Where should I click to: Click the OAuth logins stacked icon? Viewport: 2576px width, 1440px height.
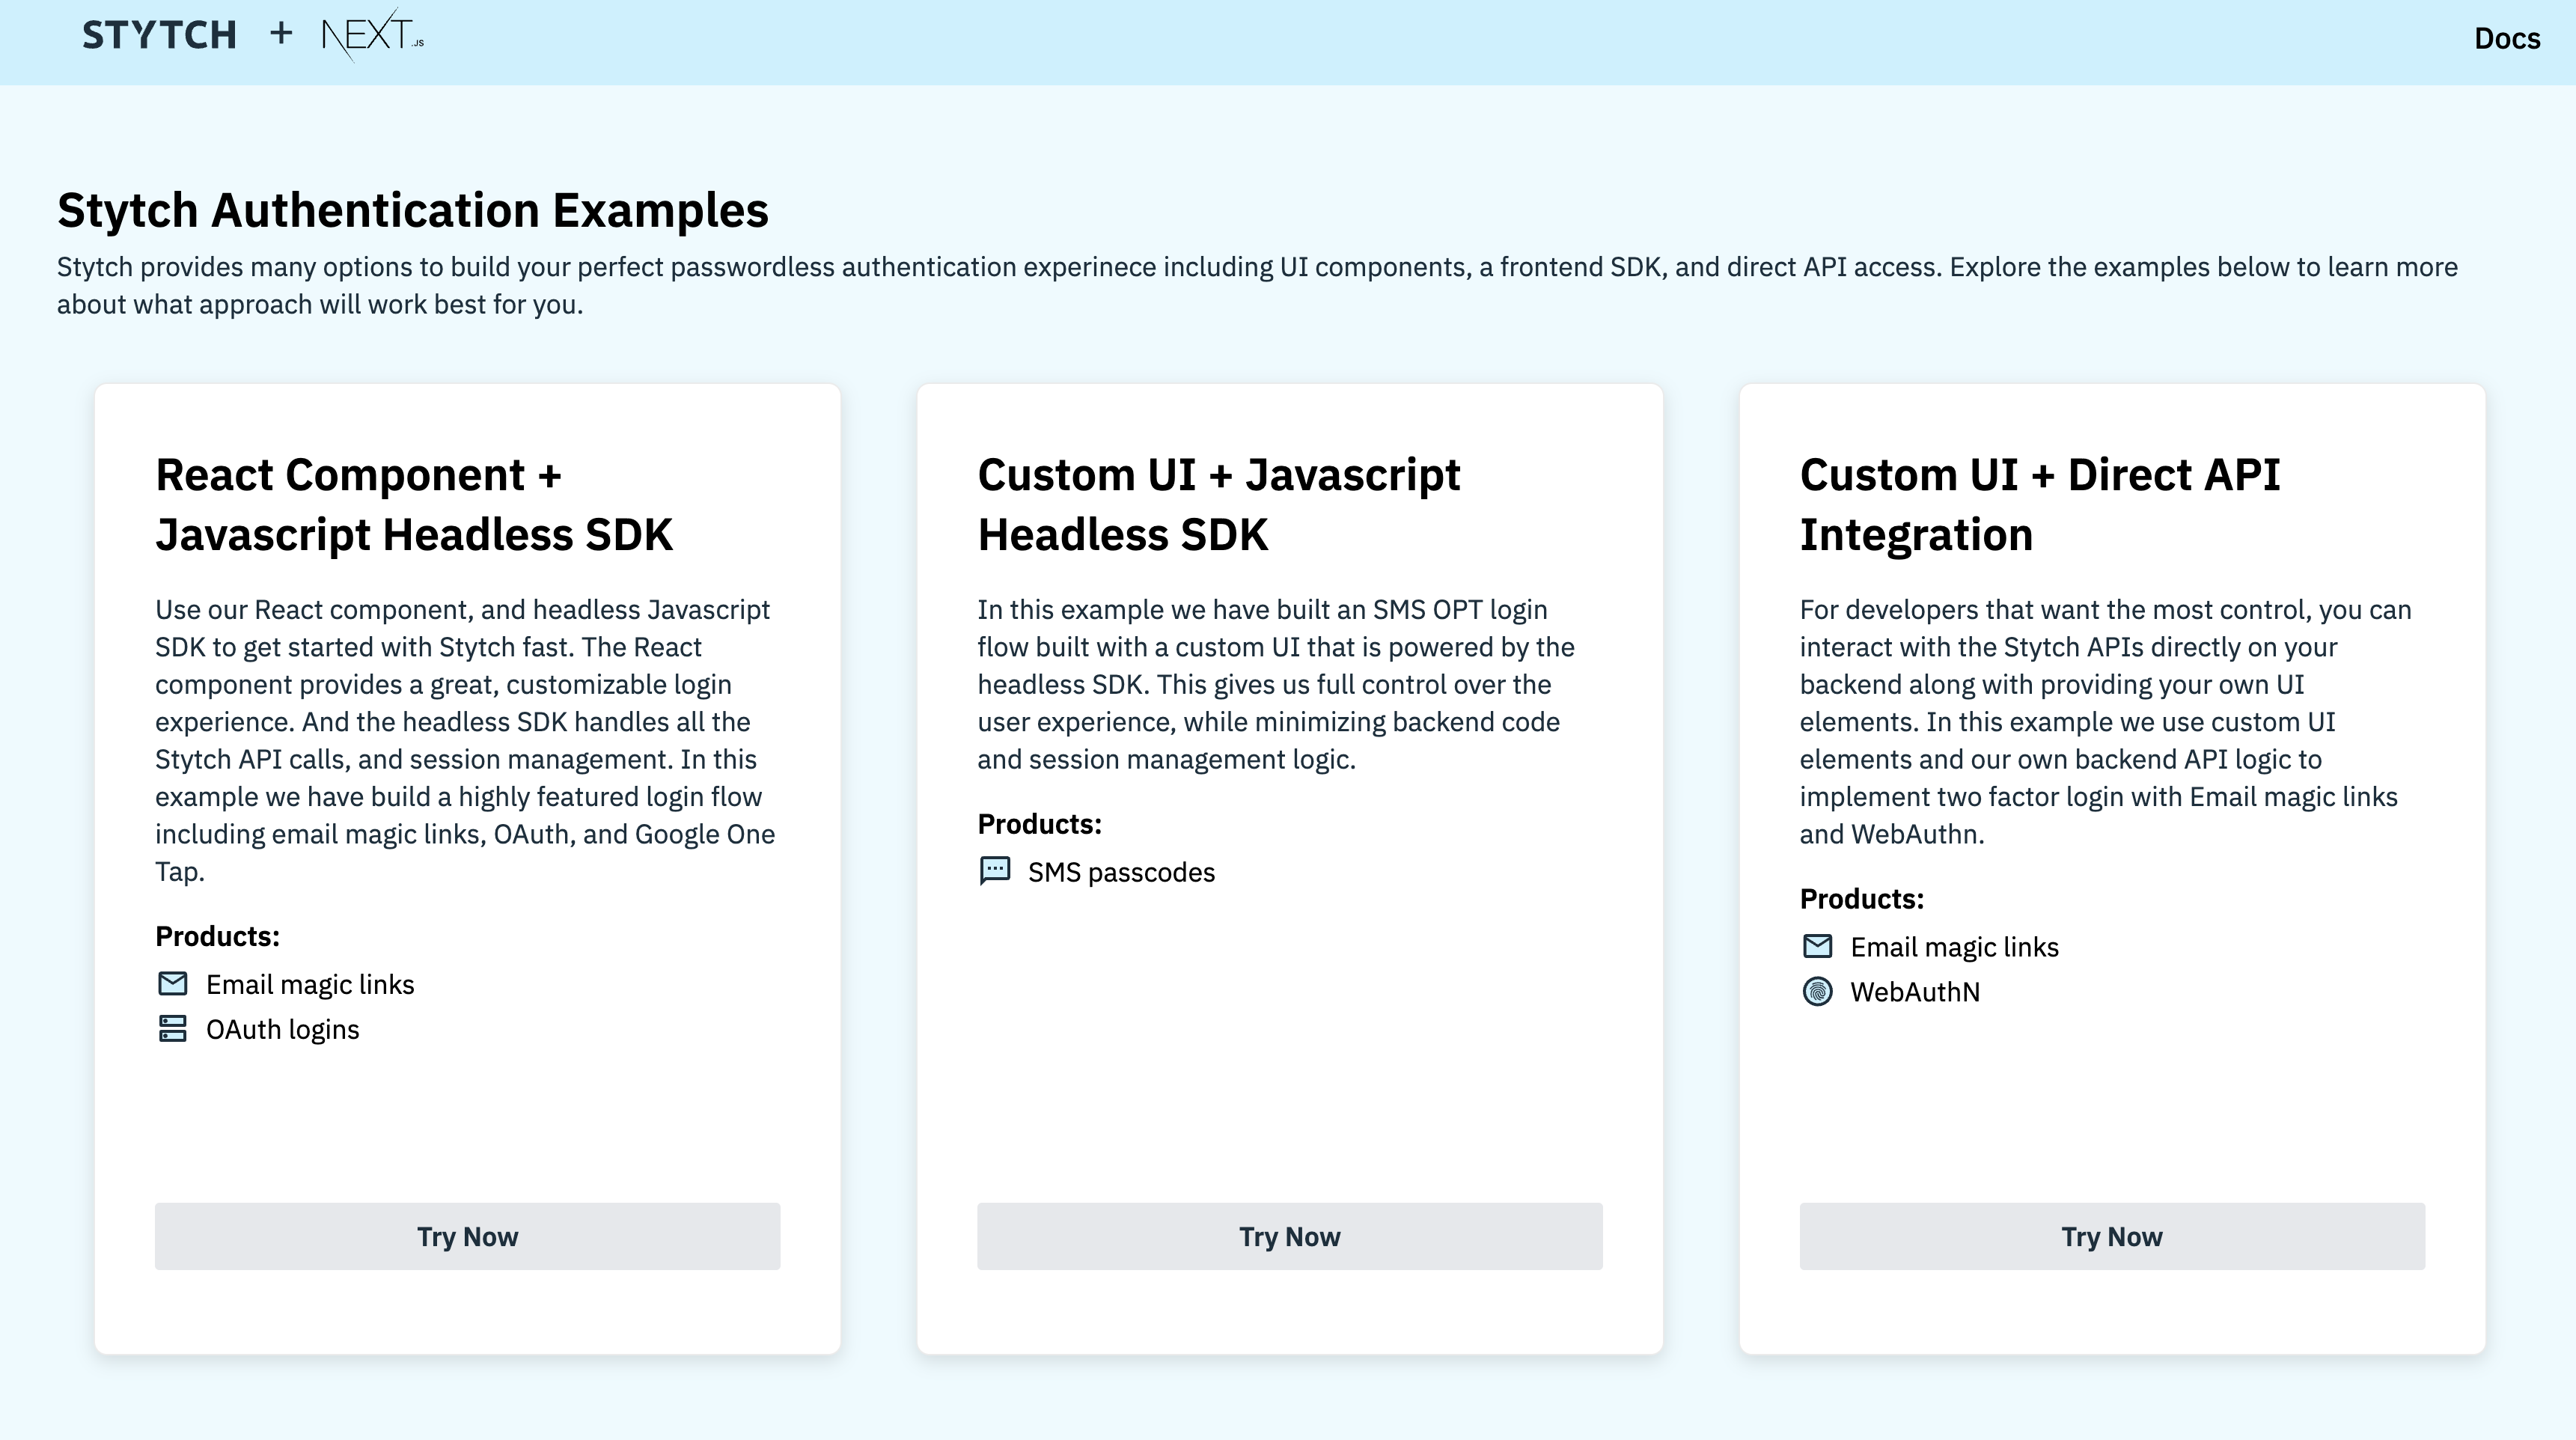click(x=173, y=1029)
